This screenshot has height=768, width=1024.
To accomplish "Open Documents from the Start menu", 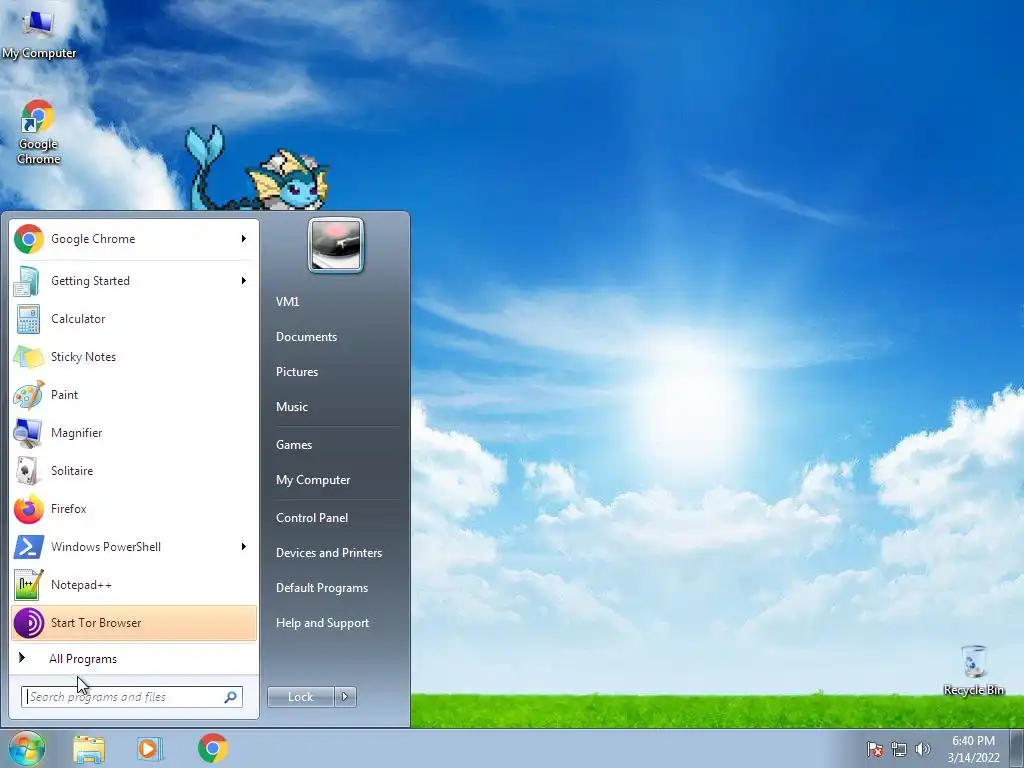I will 306,337.
